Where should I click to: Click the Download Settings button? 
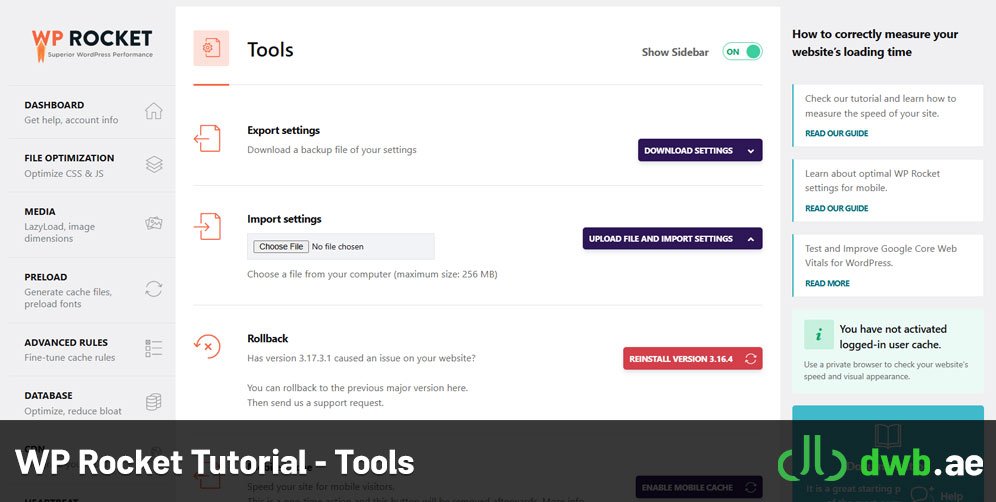[700, 151]
